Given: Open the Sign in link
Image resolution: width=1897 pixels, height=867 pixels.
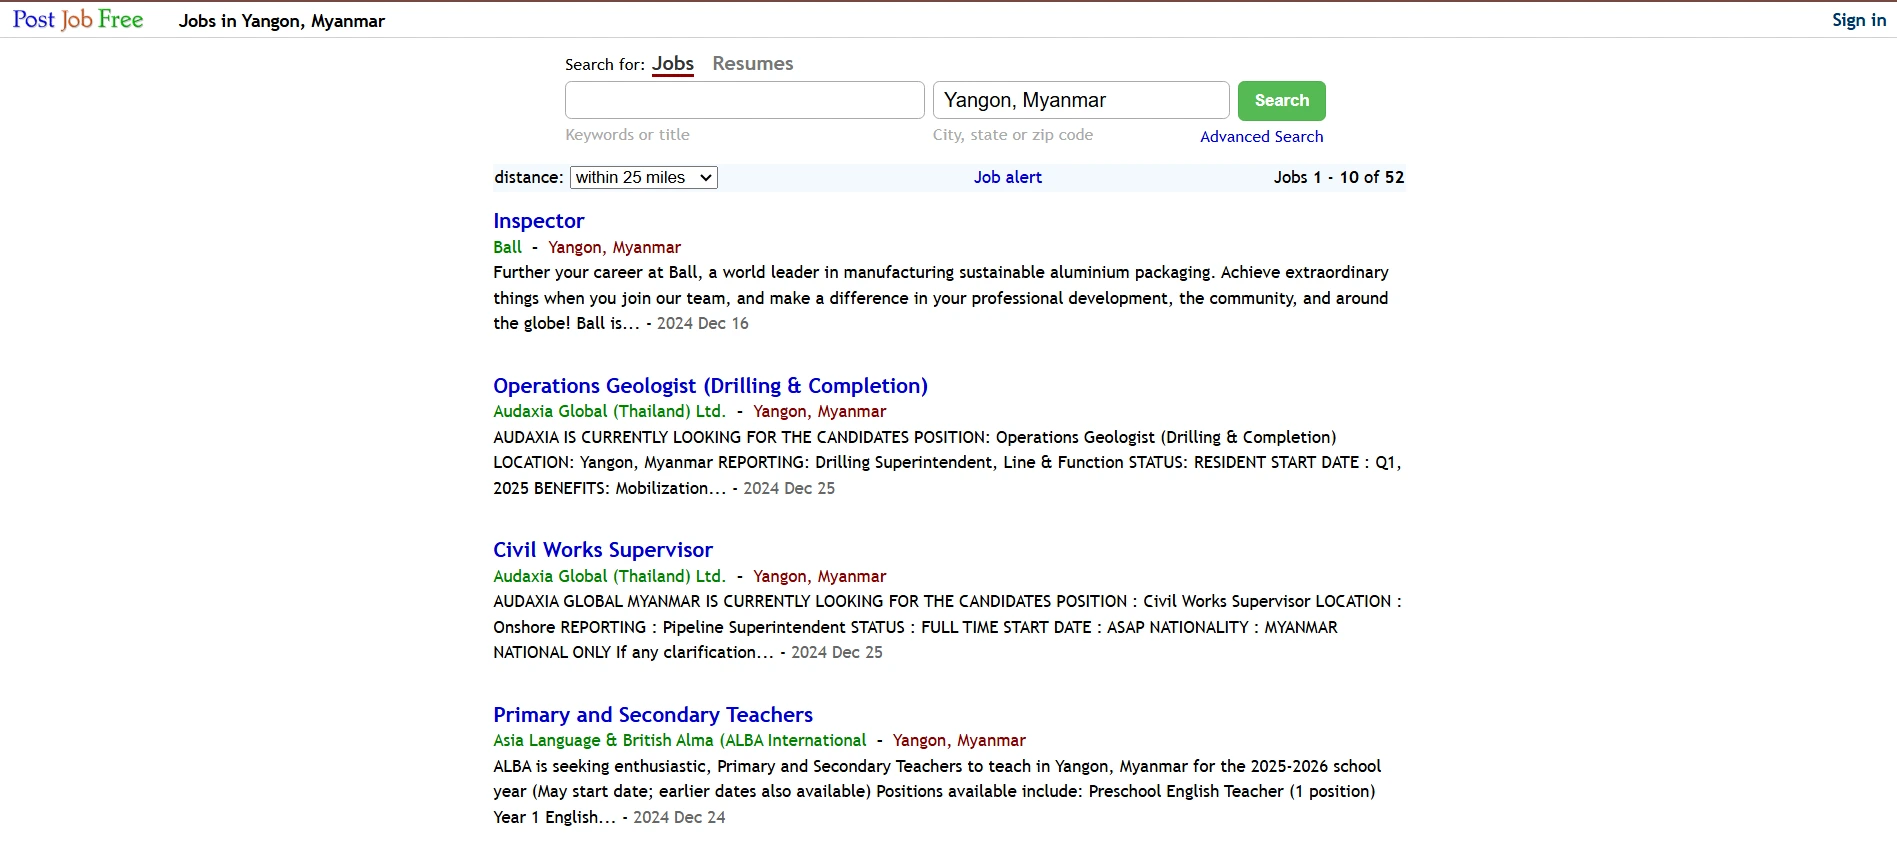Looking at the screenshot, I should (x=1859, y=20).
